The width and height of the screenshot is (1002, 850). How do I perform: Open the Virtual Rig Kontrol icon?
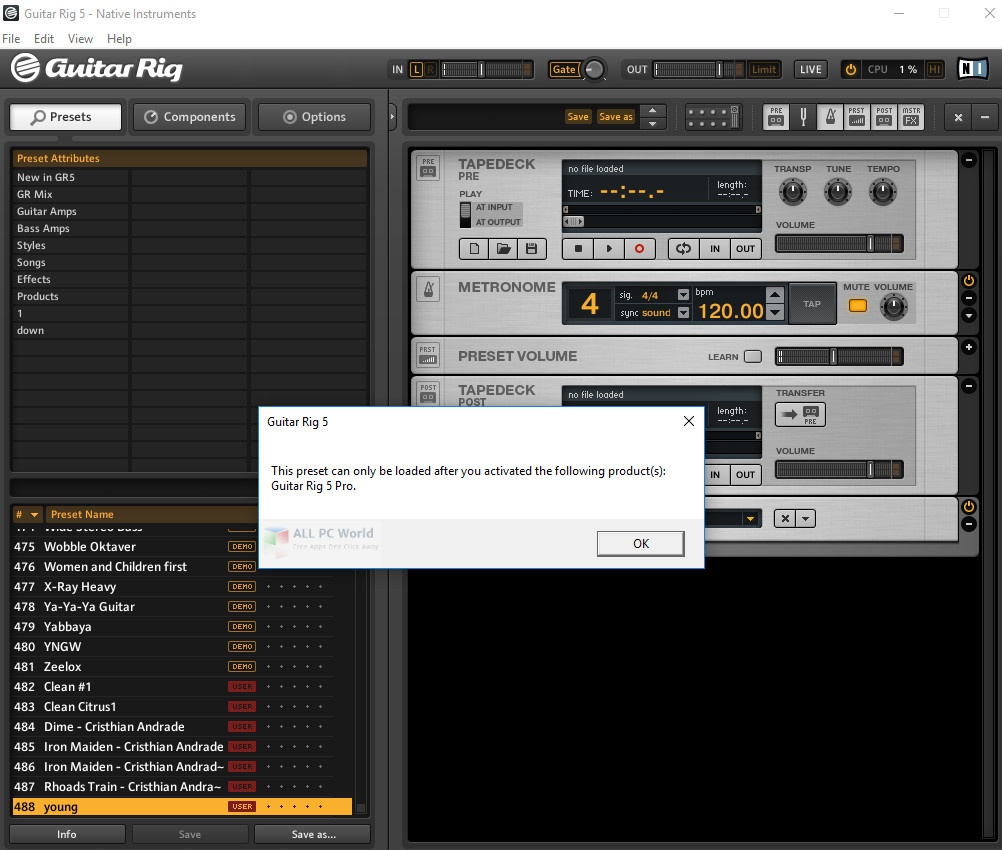(713, 117)
